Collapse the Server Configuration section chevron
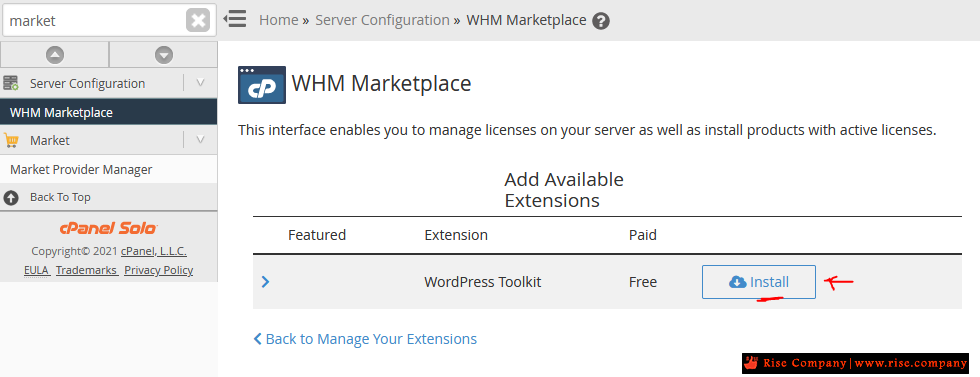This screenshot has height=377, width=980. [x=201, y=83]
